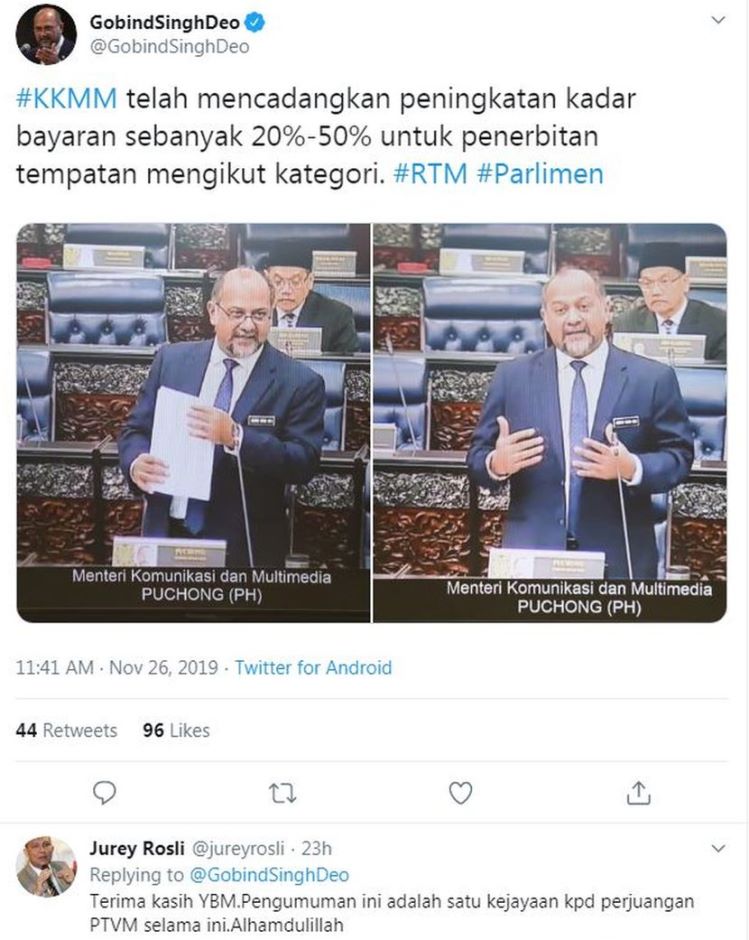Click the reply speech bubble icon
Image resolution: width=749 pixels, height=940 pixels.
point(104,793)
